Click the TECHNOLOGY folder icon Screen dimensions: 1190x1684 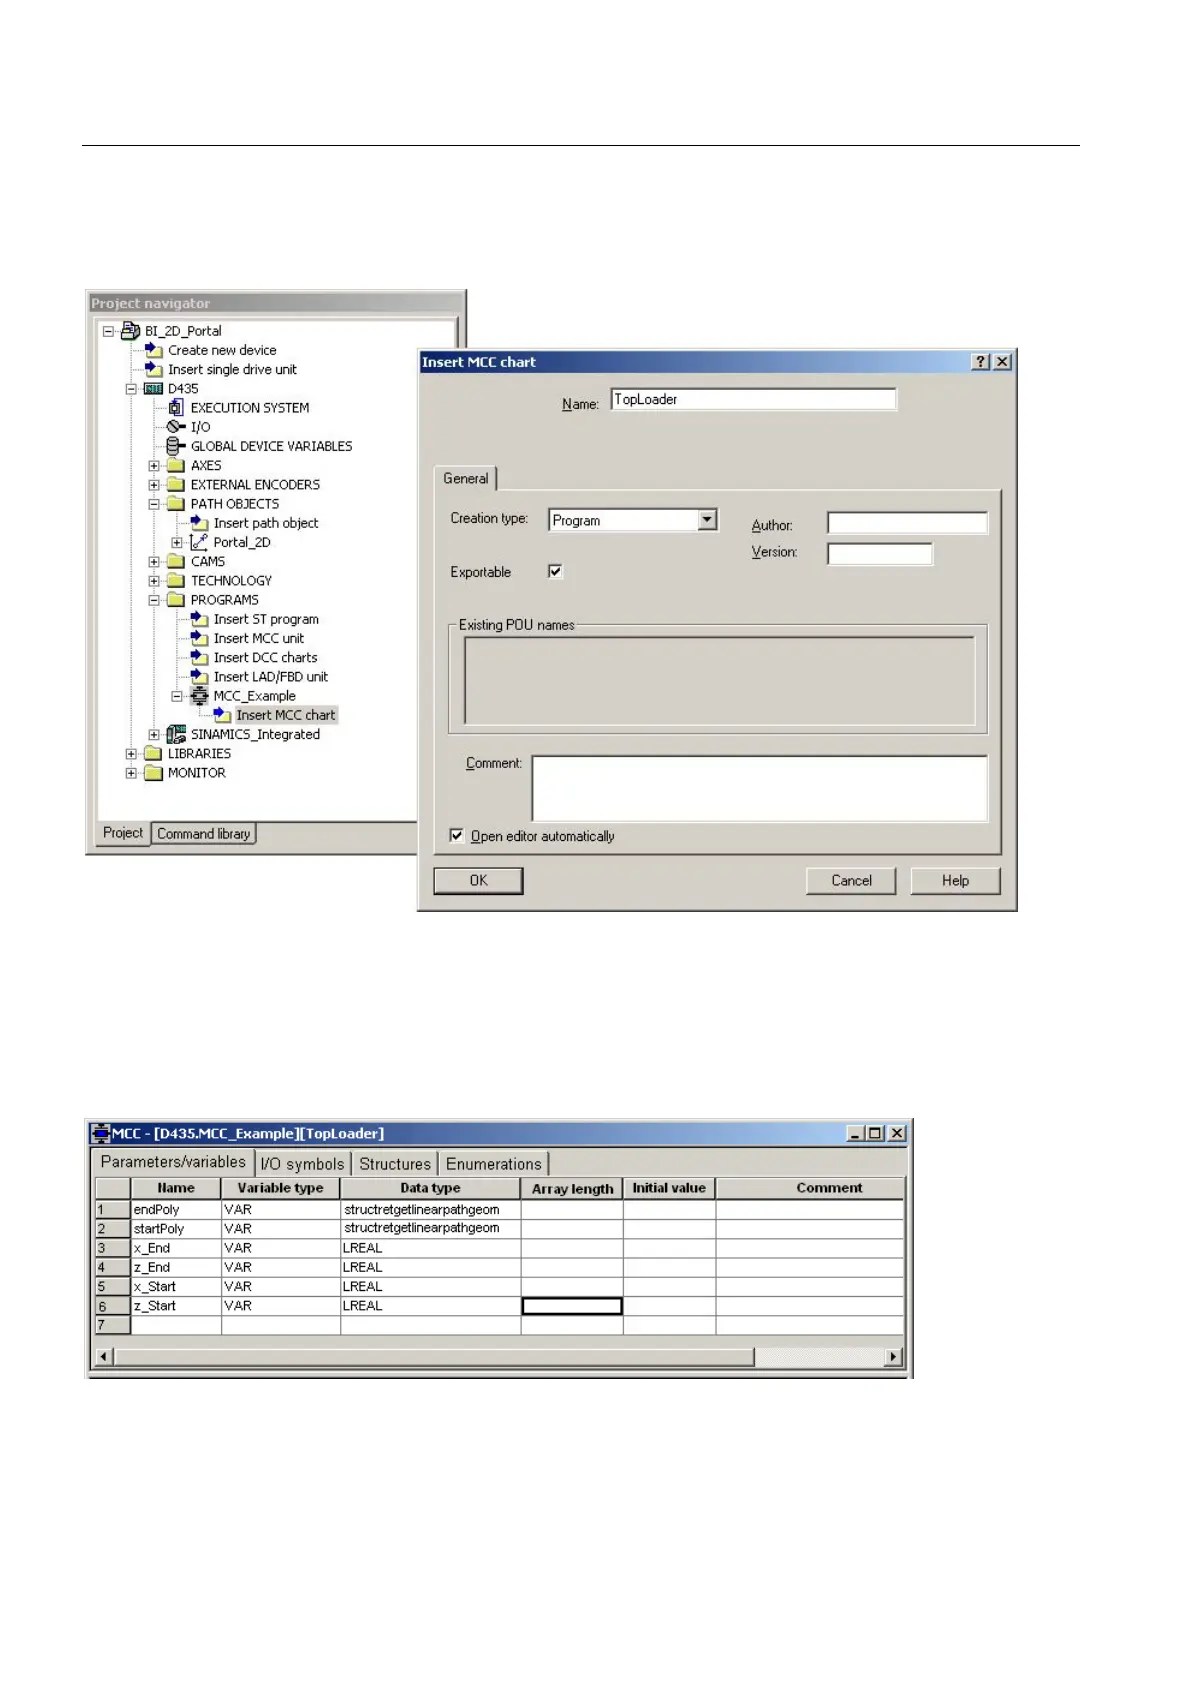click(x=176, y=581)
